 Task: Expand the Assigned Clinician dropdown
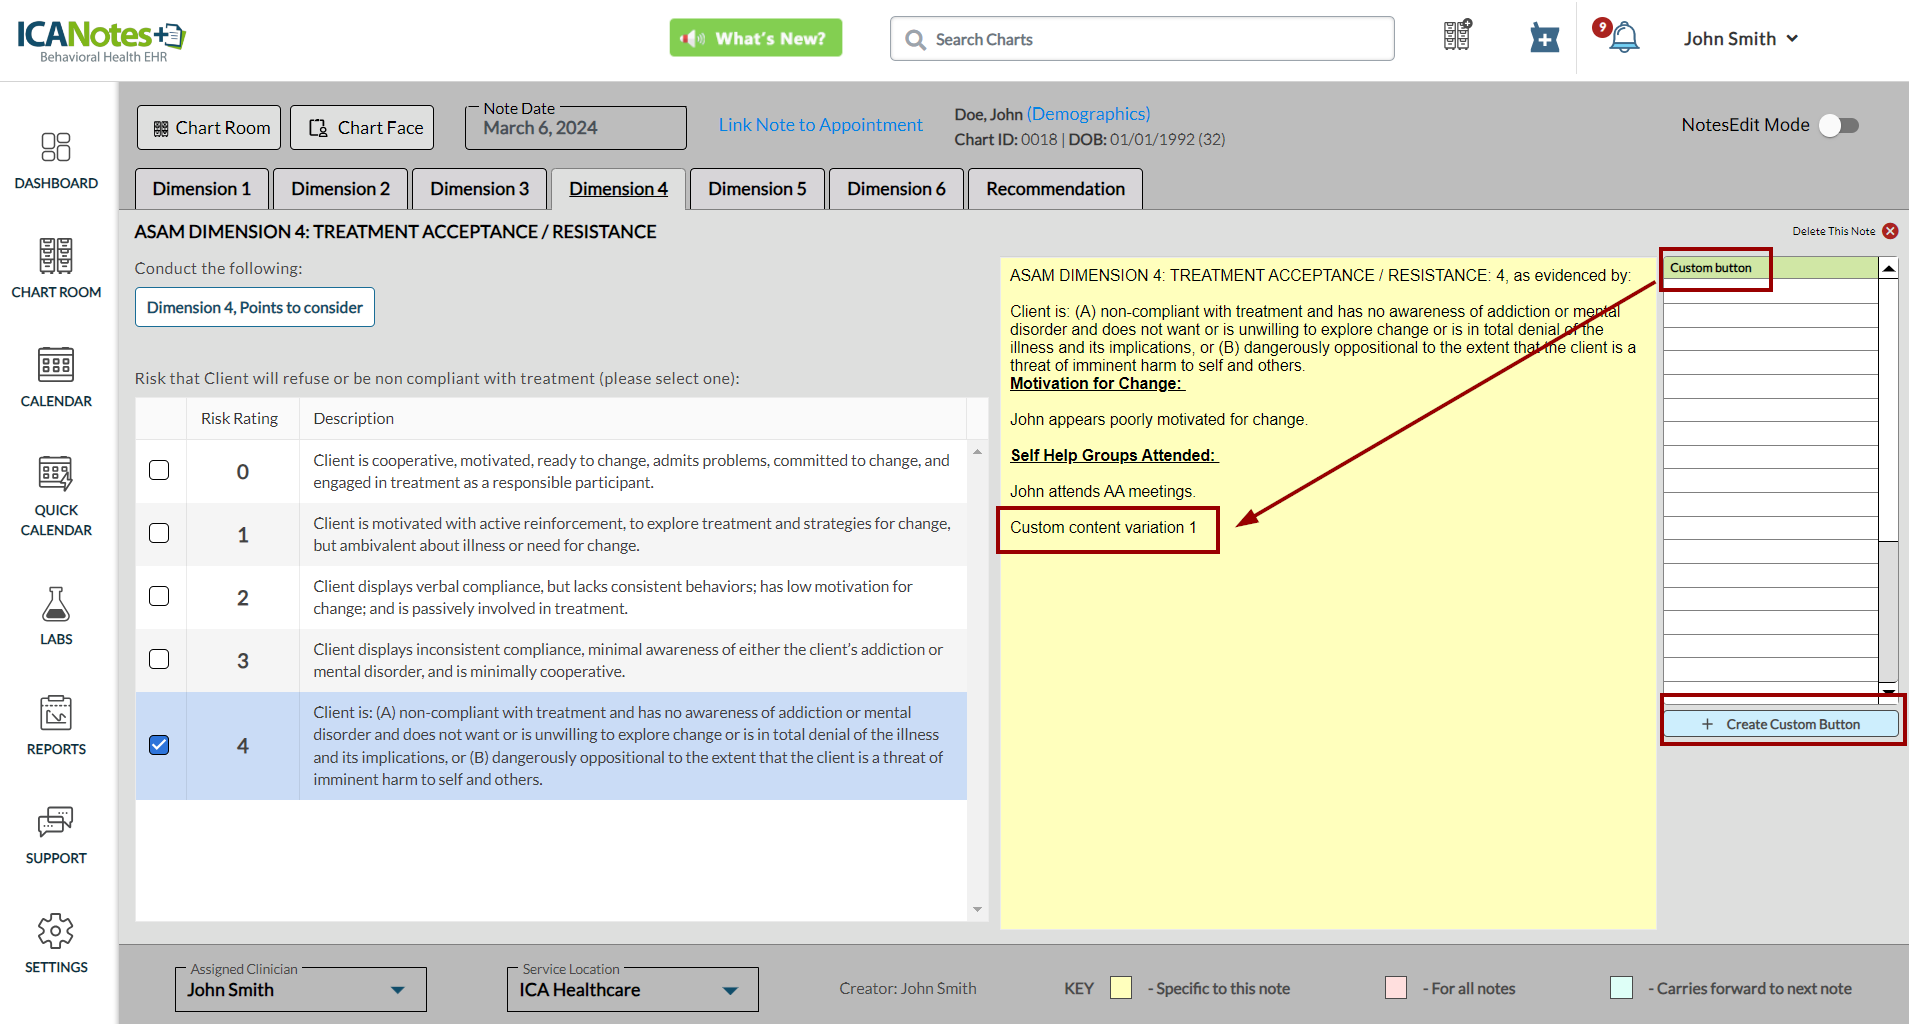[x=398, y=990]
